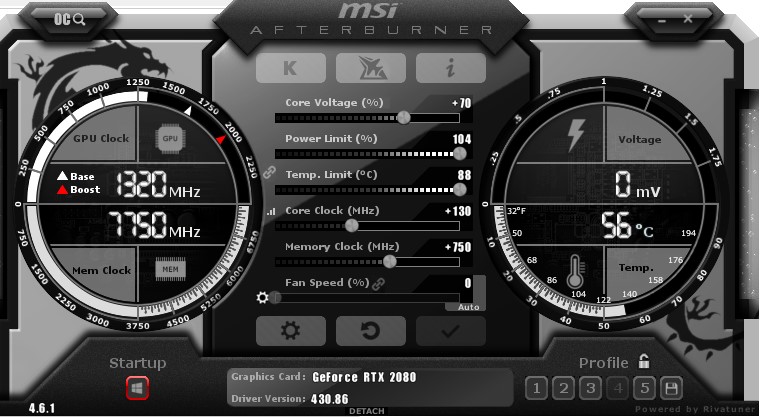Viewport: 765px width, 419px height.
Task: Click the 4.6.1 version number
Action: (x=41, y=408)
